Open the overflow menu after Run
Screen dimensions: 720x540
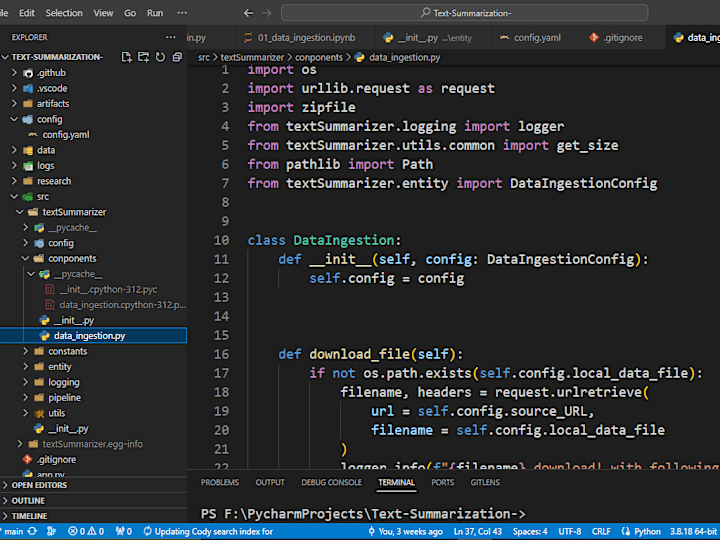tap(182, 13)
